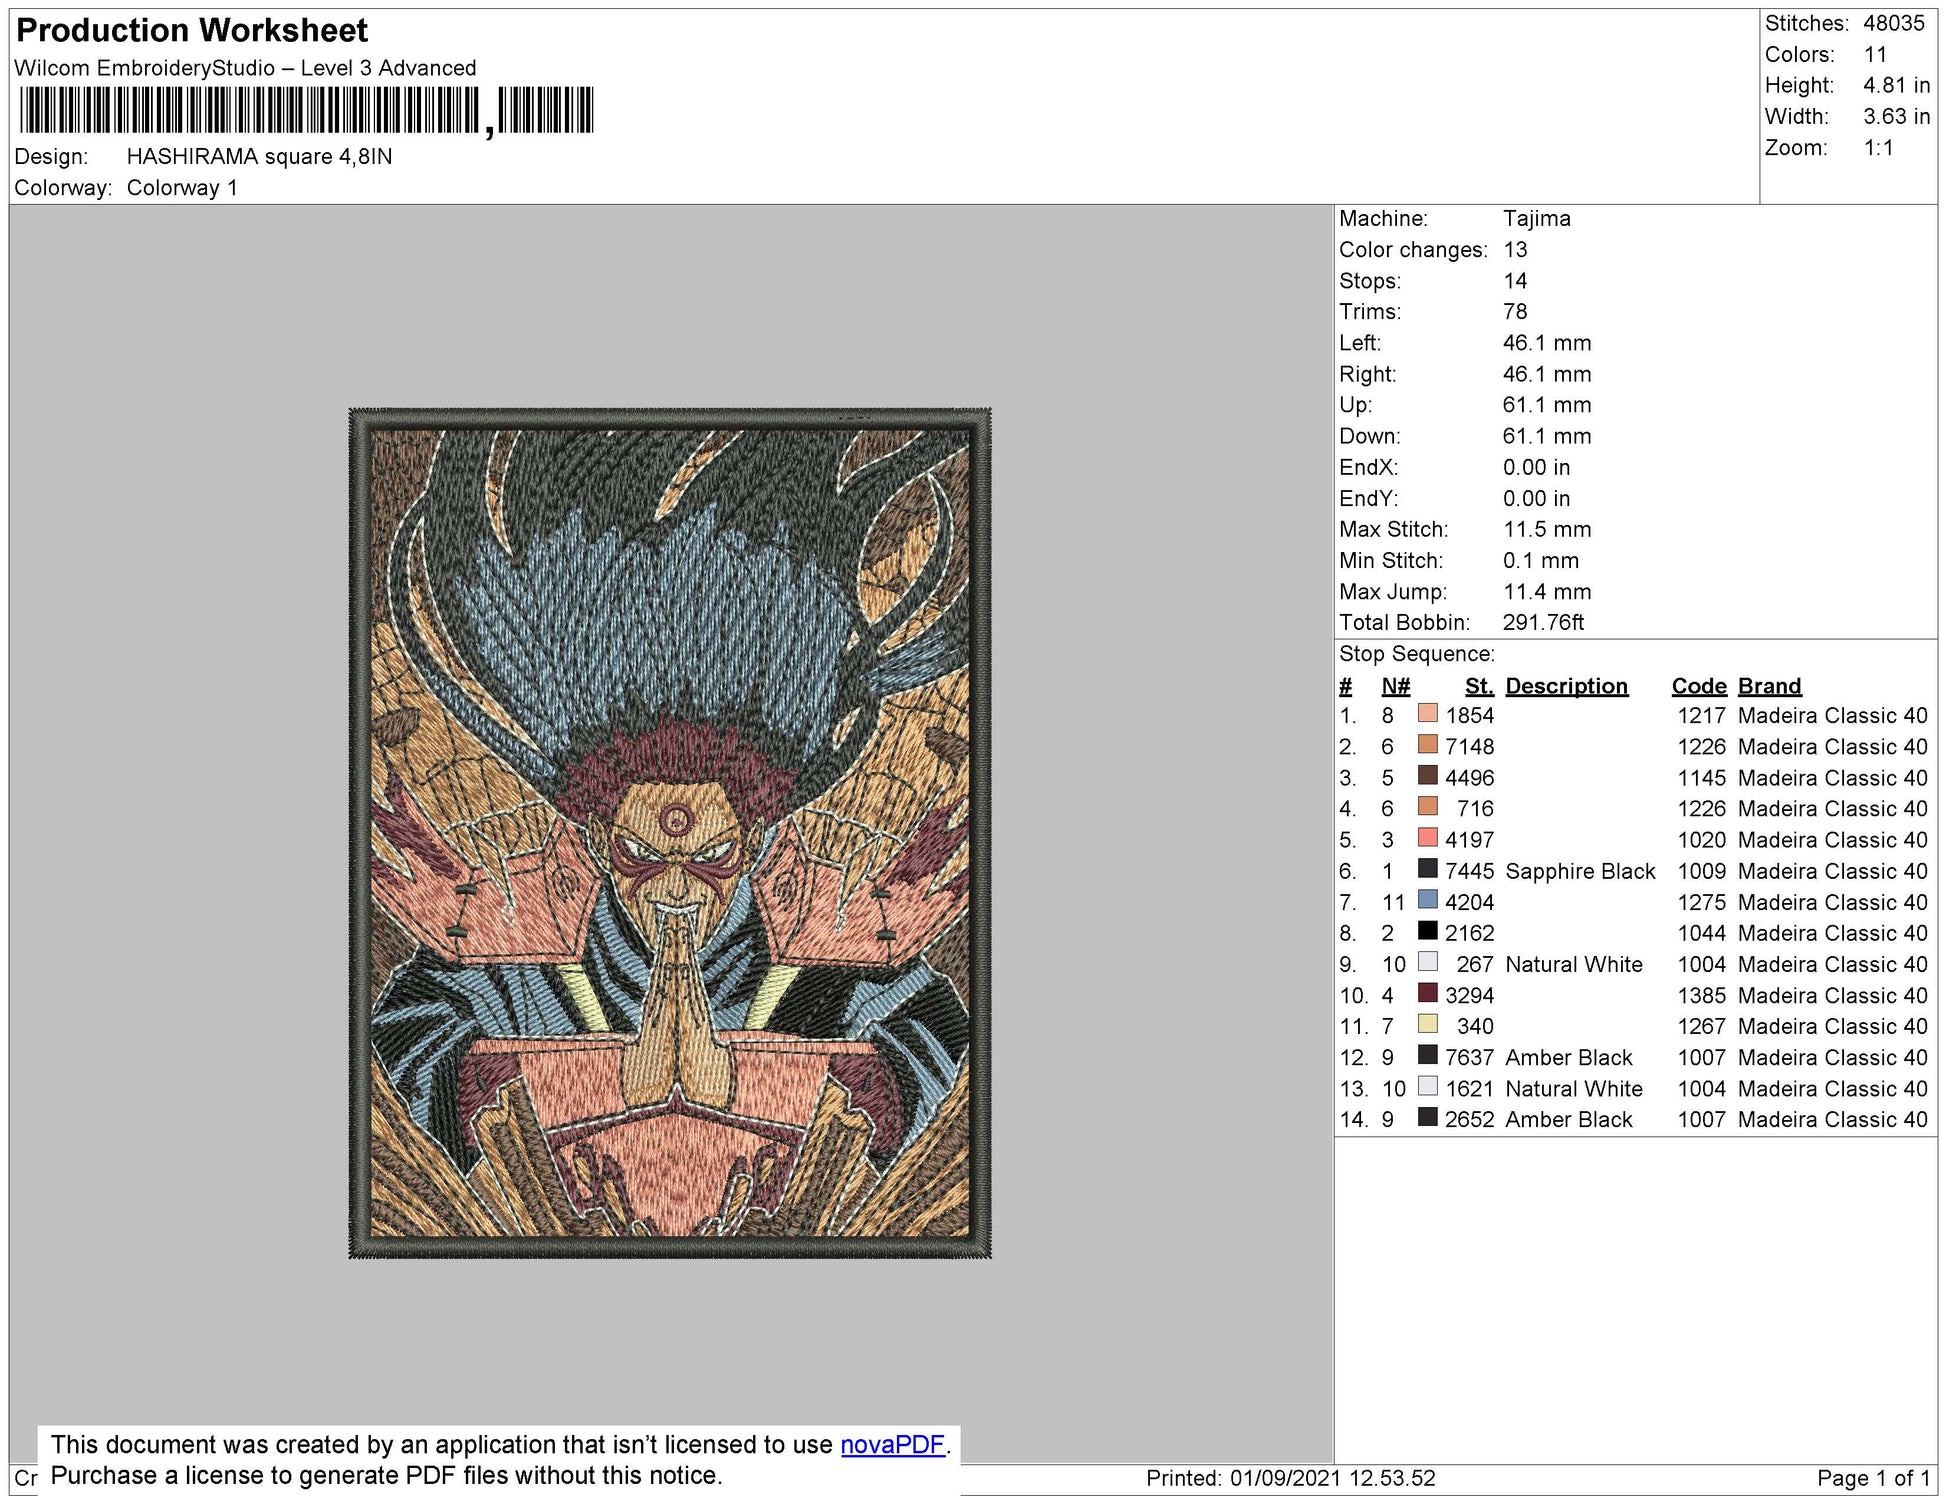Click the brown swatch in row 3
The image size is (1946, 1504).
point(1427,777)
